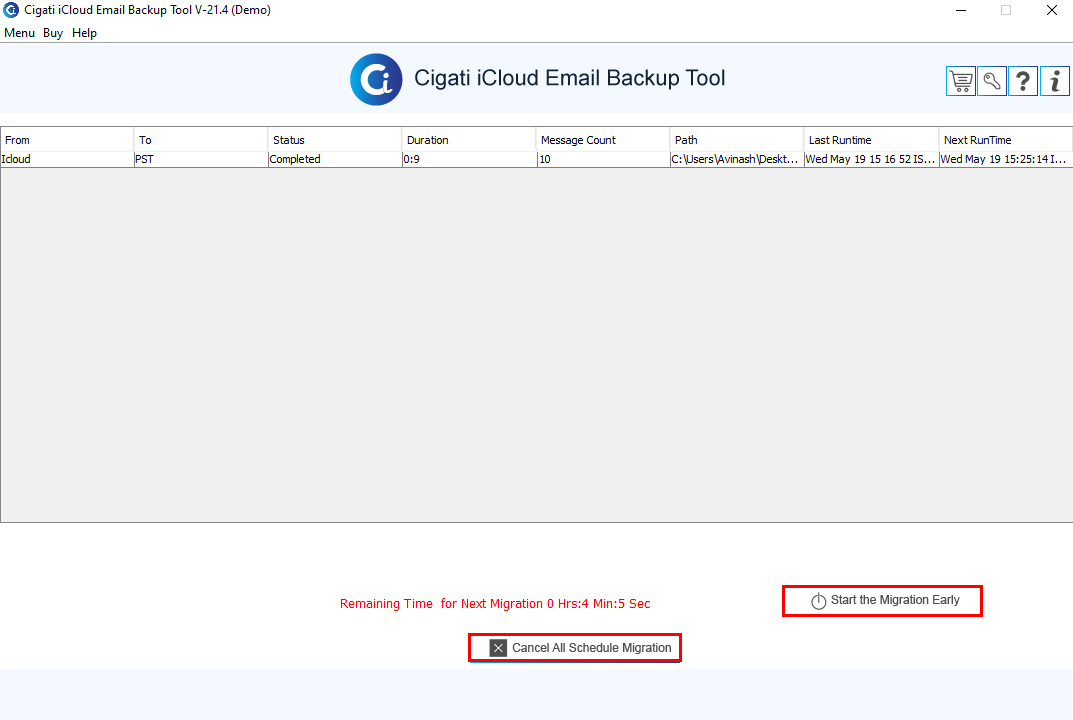Screen dimensions: 1073x720
Task: Select the To column header
Action: point(201,140)
